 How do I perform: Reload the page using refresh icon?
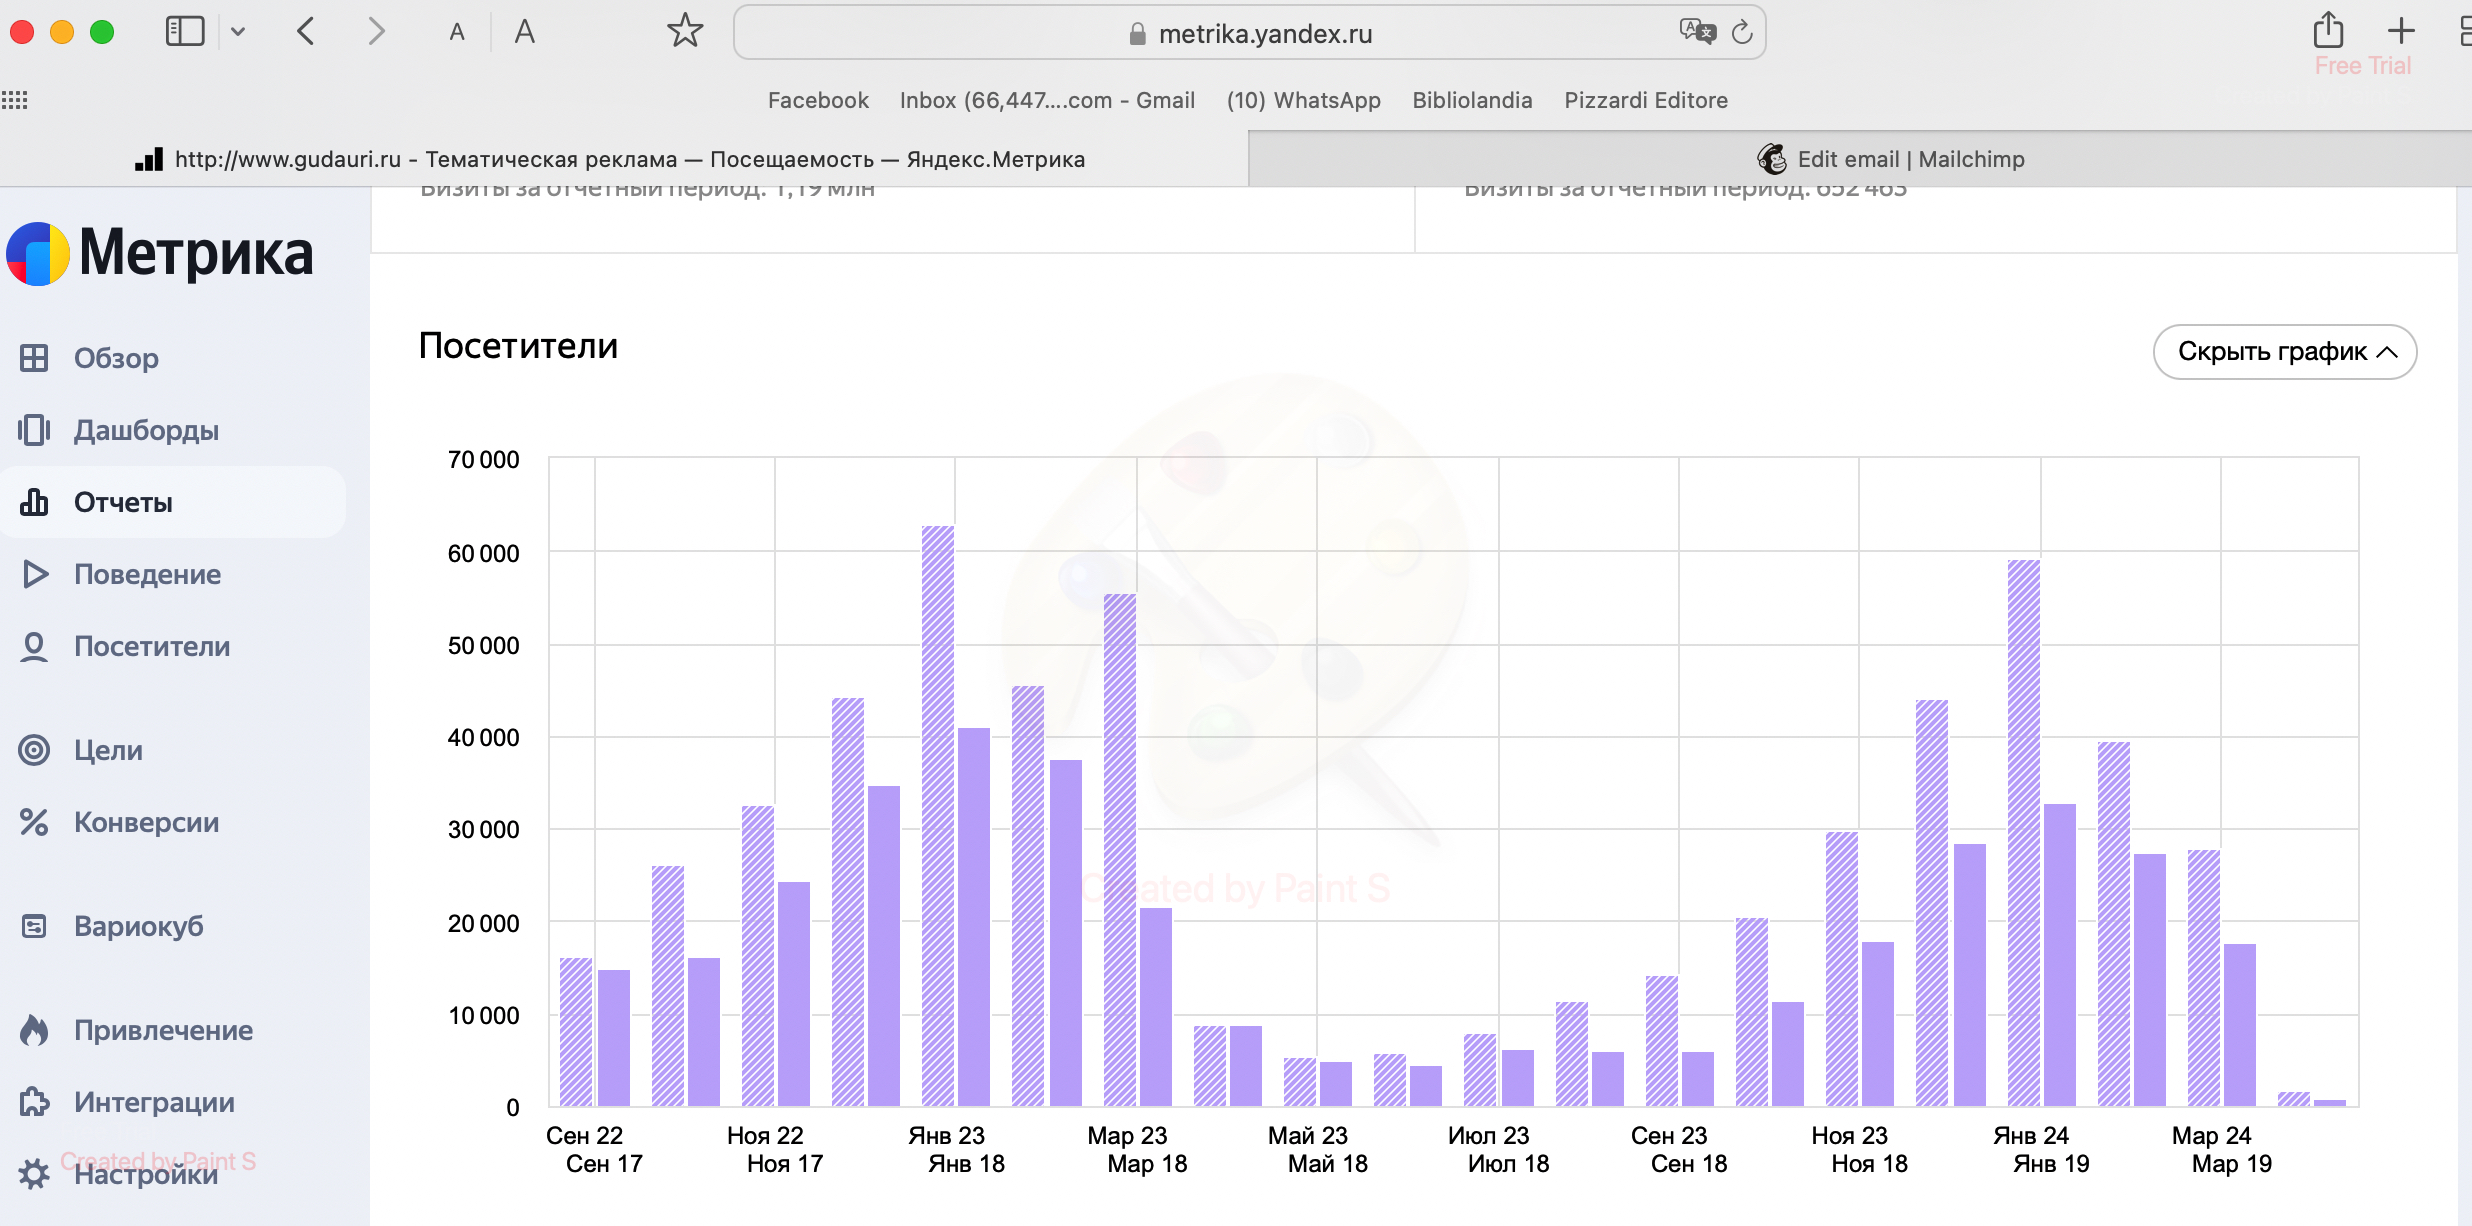coord(1742,32)
